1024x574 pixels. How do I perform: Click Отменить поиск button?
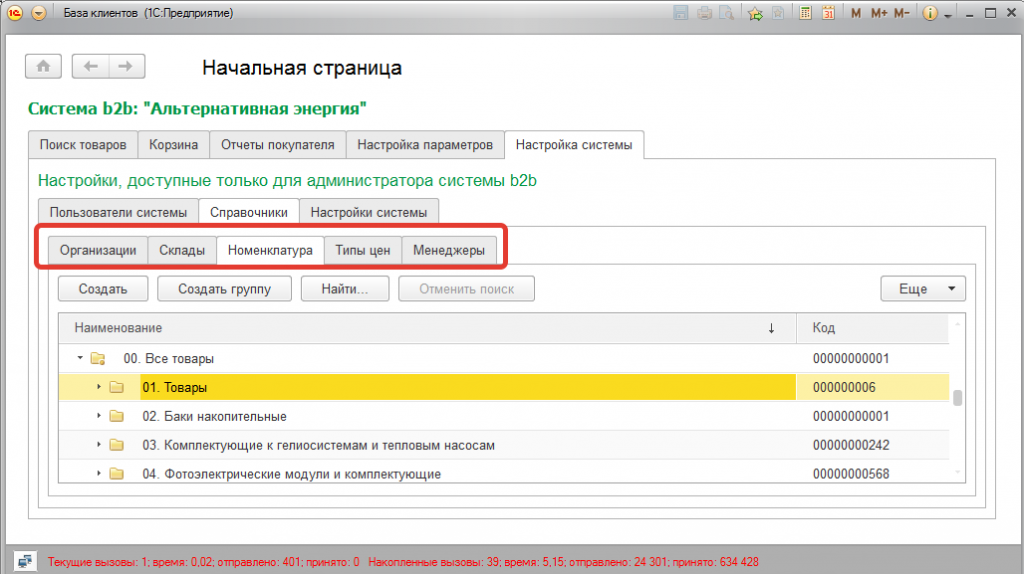coord(467,289)
